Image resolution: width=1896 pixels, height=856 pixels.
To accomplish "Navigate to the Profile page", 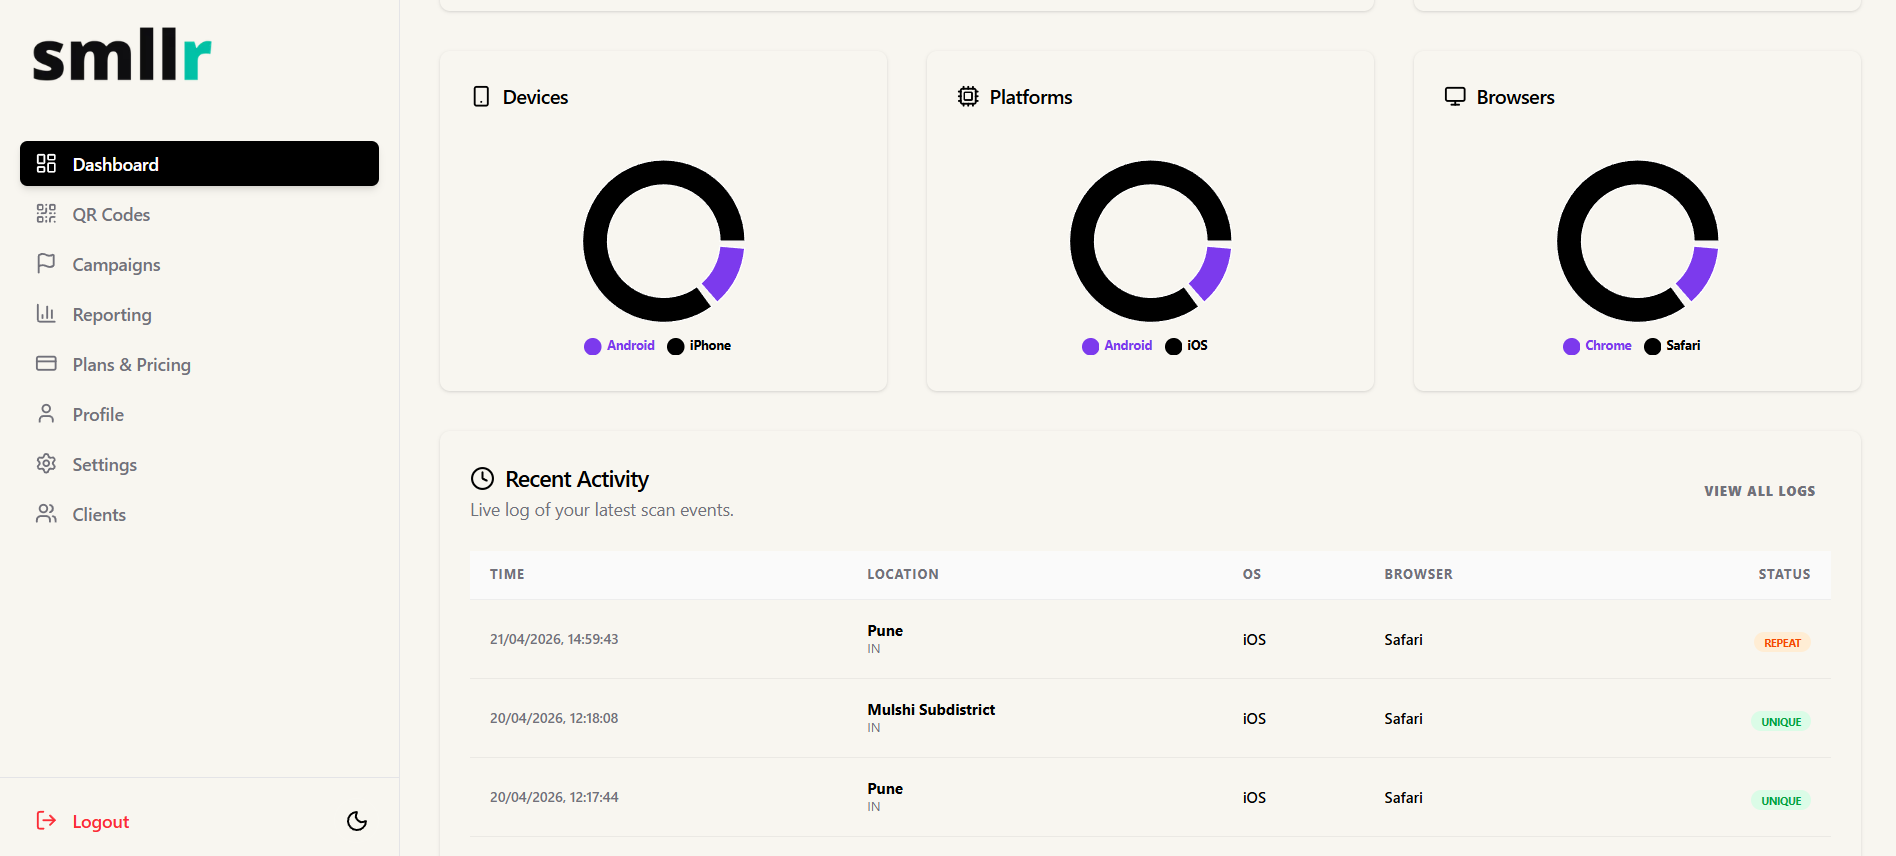I will 199,414.
